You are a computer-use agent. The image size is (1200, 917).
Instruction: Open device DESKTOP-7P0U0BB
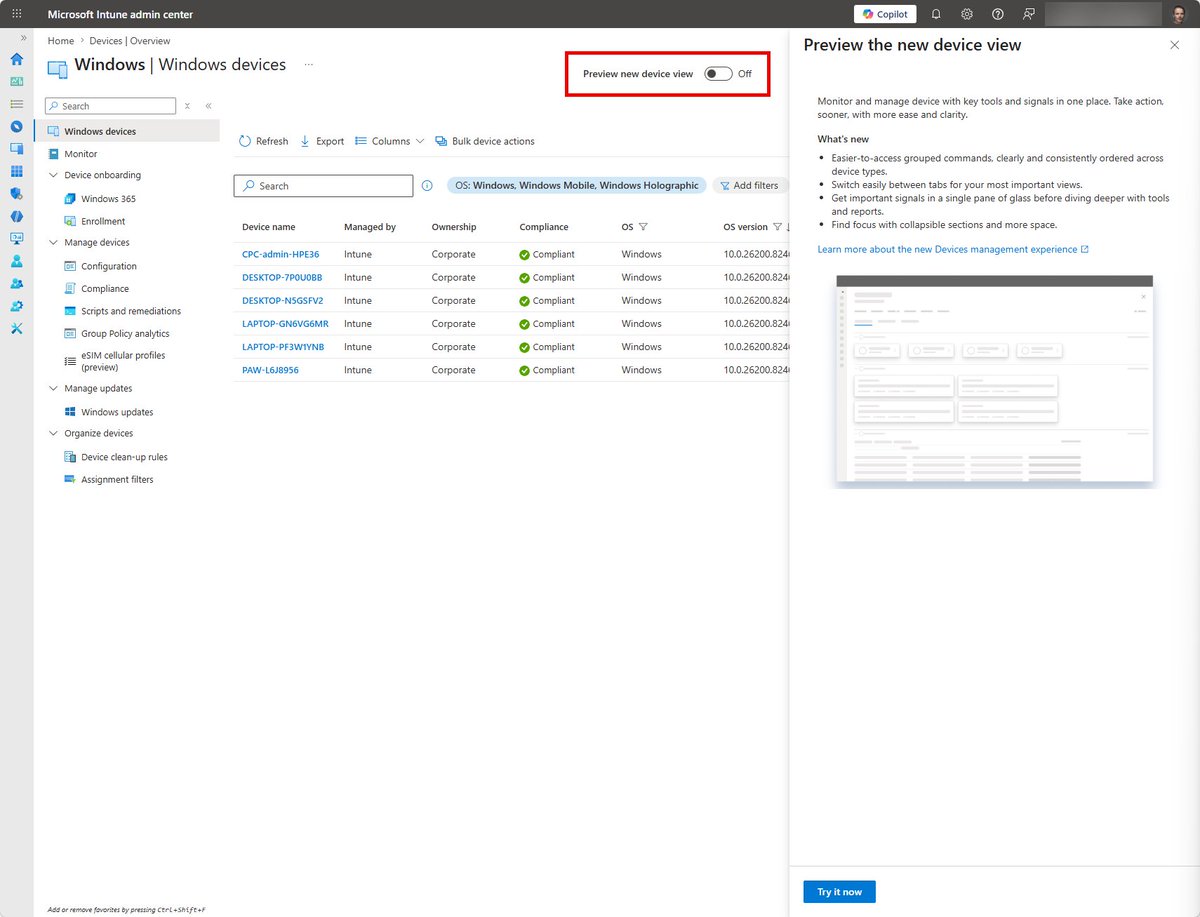tap(282, 278)
